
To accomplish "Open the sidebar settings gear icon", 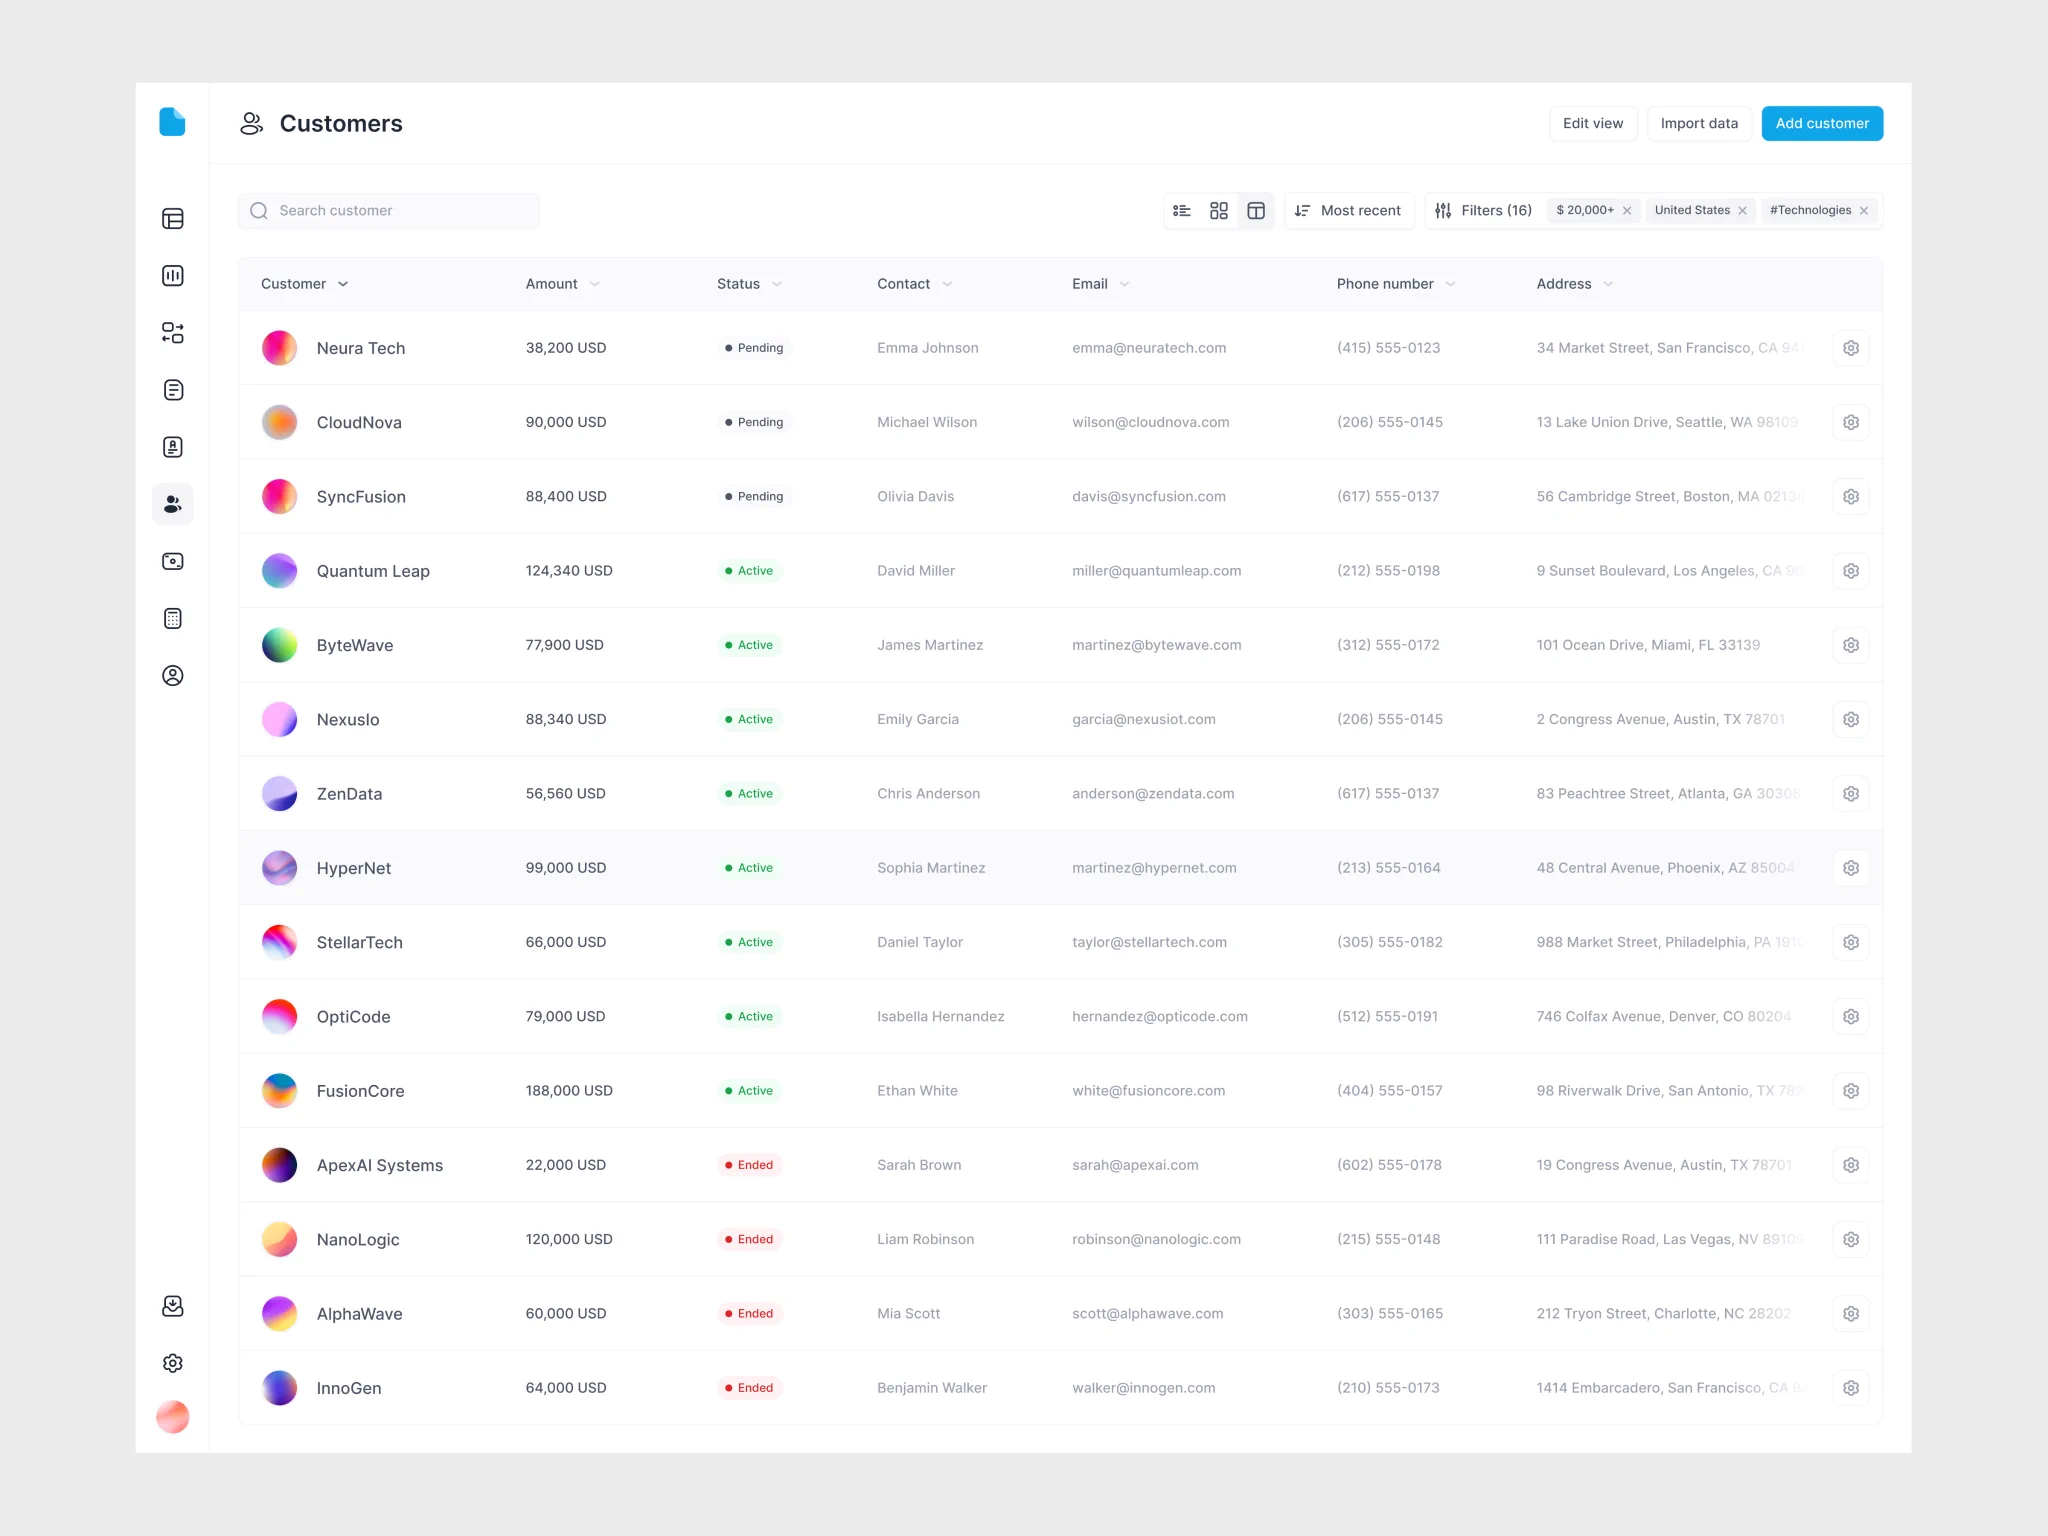I will coord(173,1363).
